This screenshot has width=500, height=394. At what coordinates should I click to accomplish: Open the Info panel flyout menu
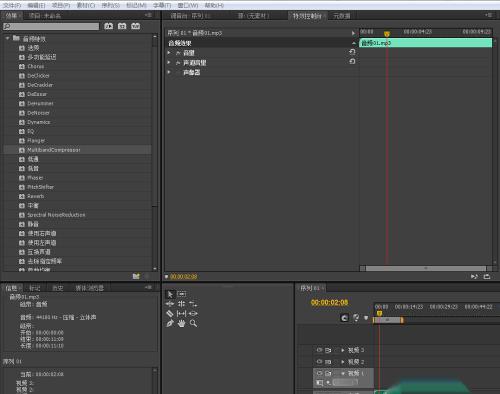149,287
